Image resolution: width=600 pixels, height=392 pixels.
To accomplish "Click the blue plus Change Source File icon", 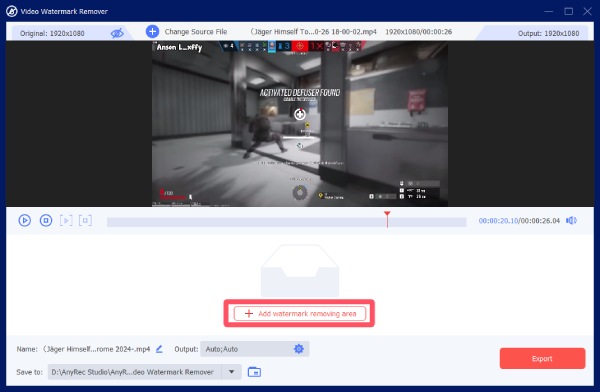I will coord(152,31).
